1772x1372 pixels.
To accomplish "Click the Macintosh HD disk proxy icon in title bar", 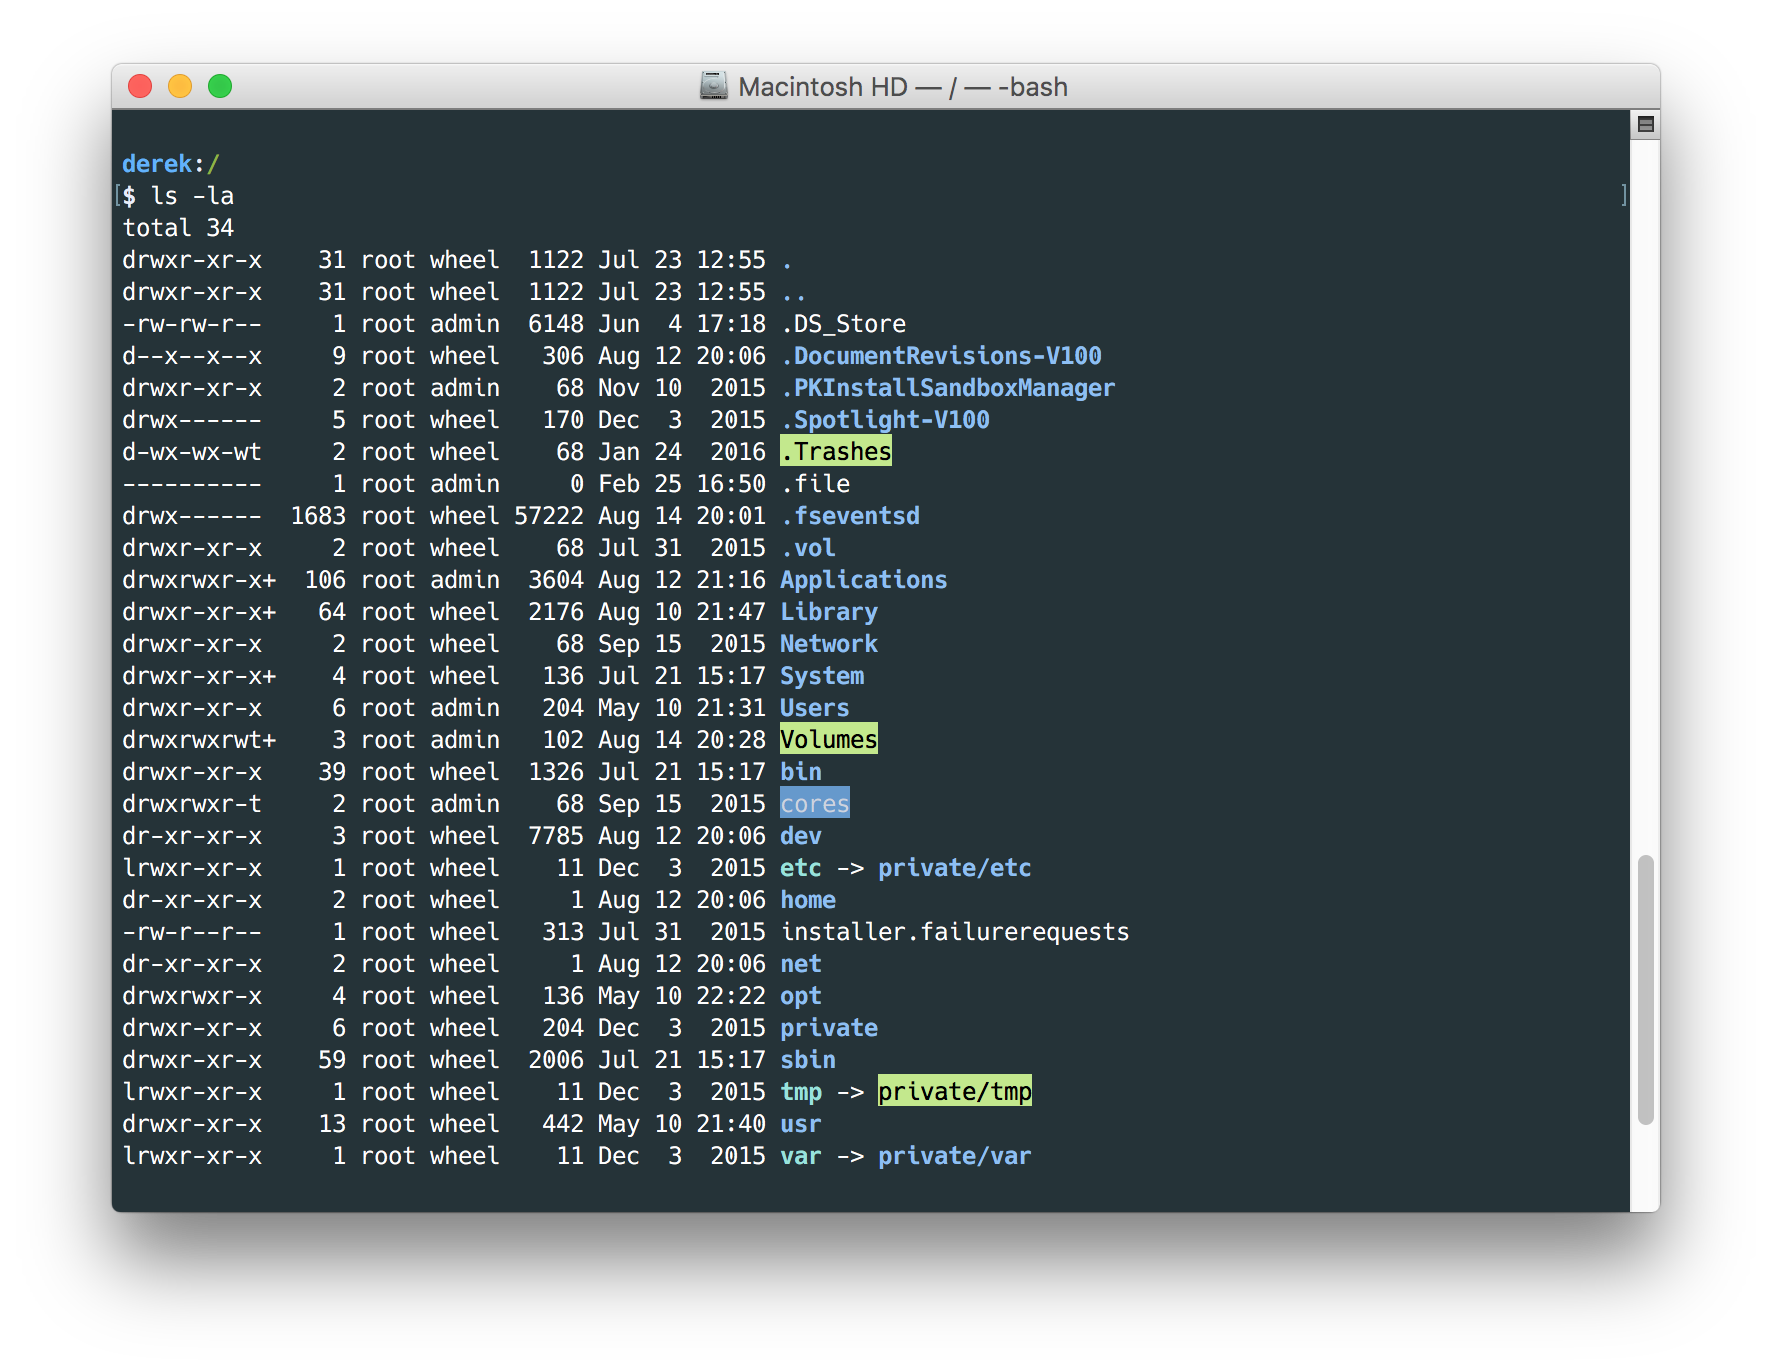I will (713, 87).
